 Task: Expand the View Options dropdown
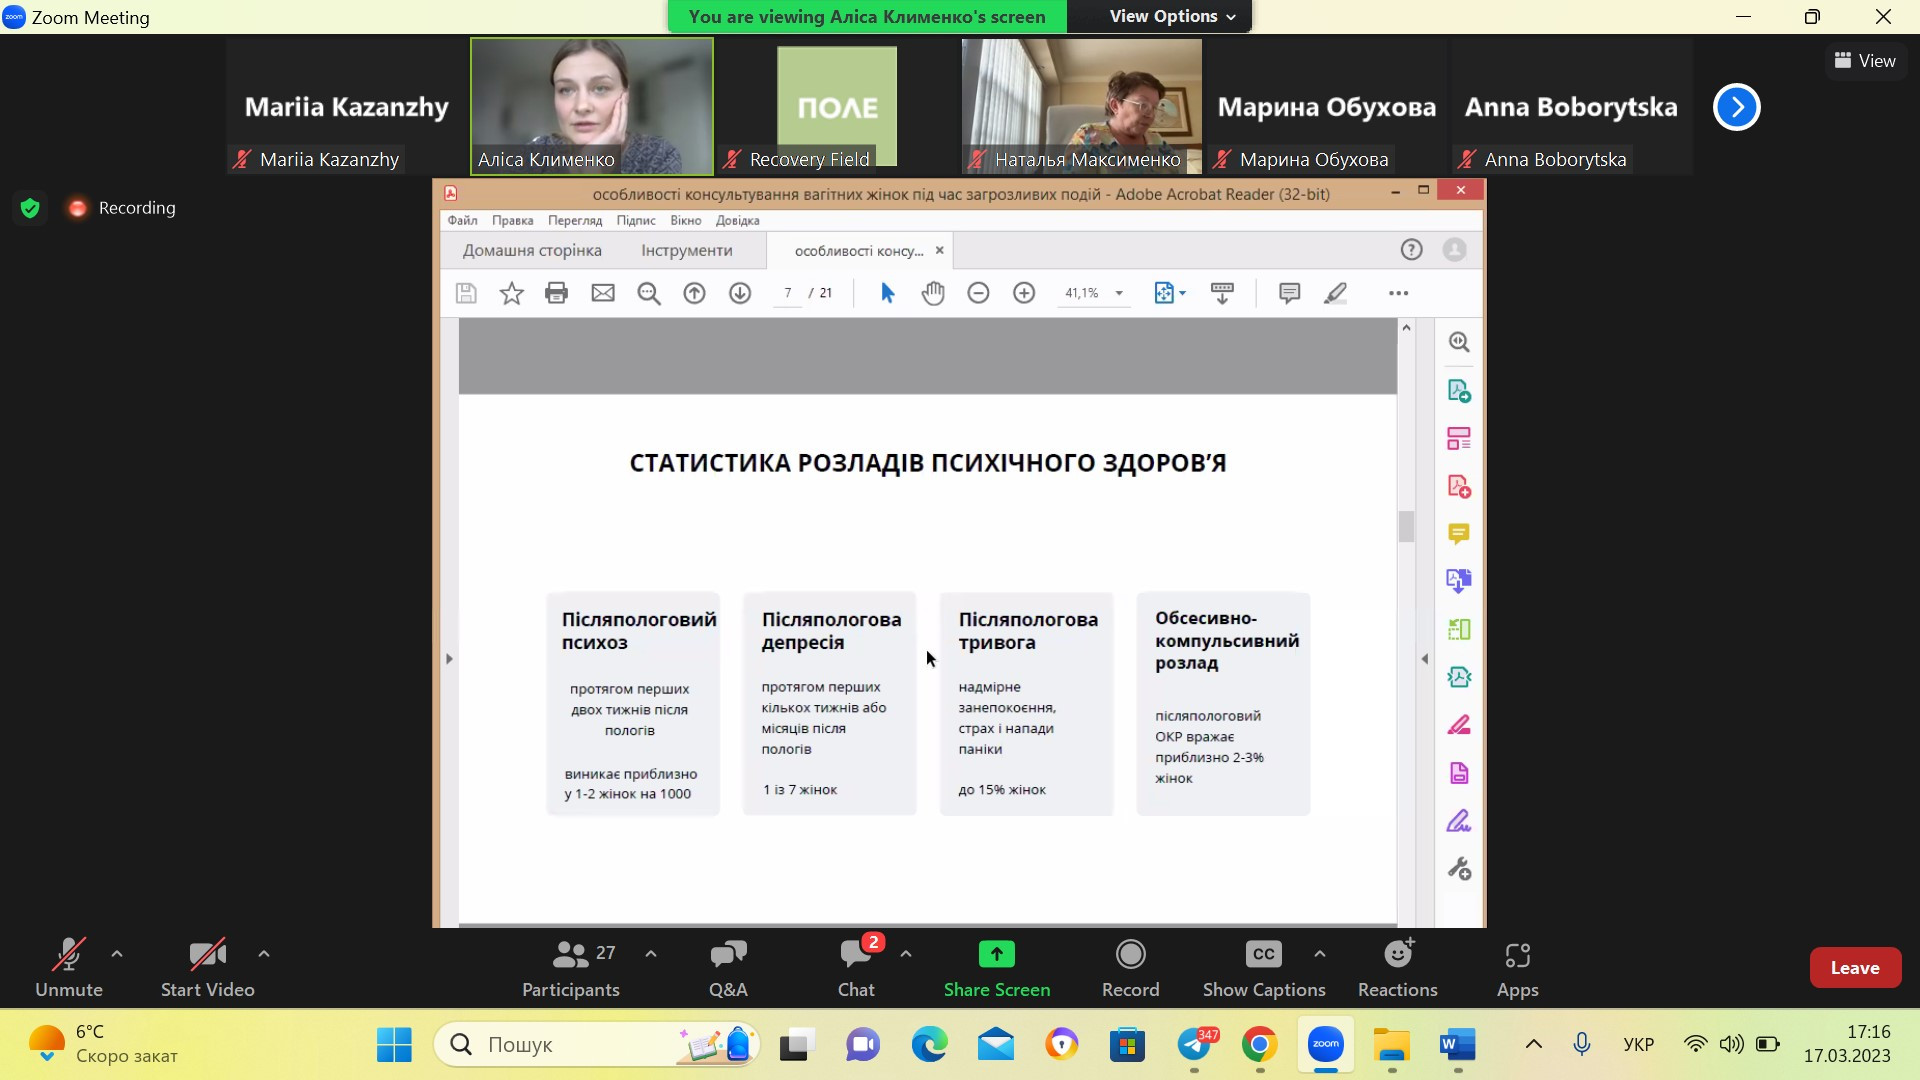(1172, 17)
